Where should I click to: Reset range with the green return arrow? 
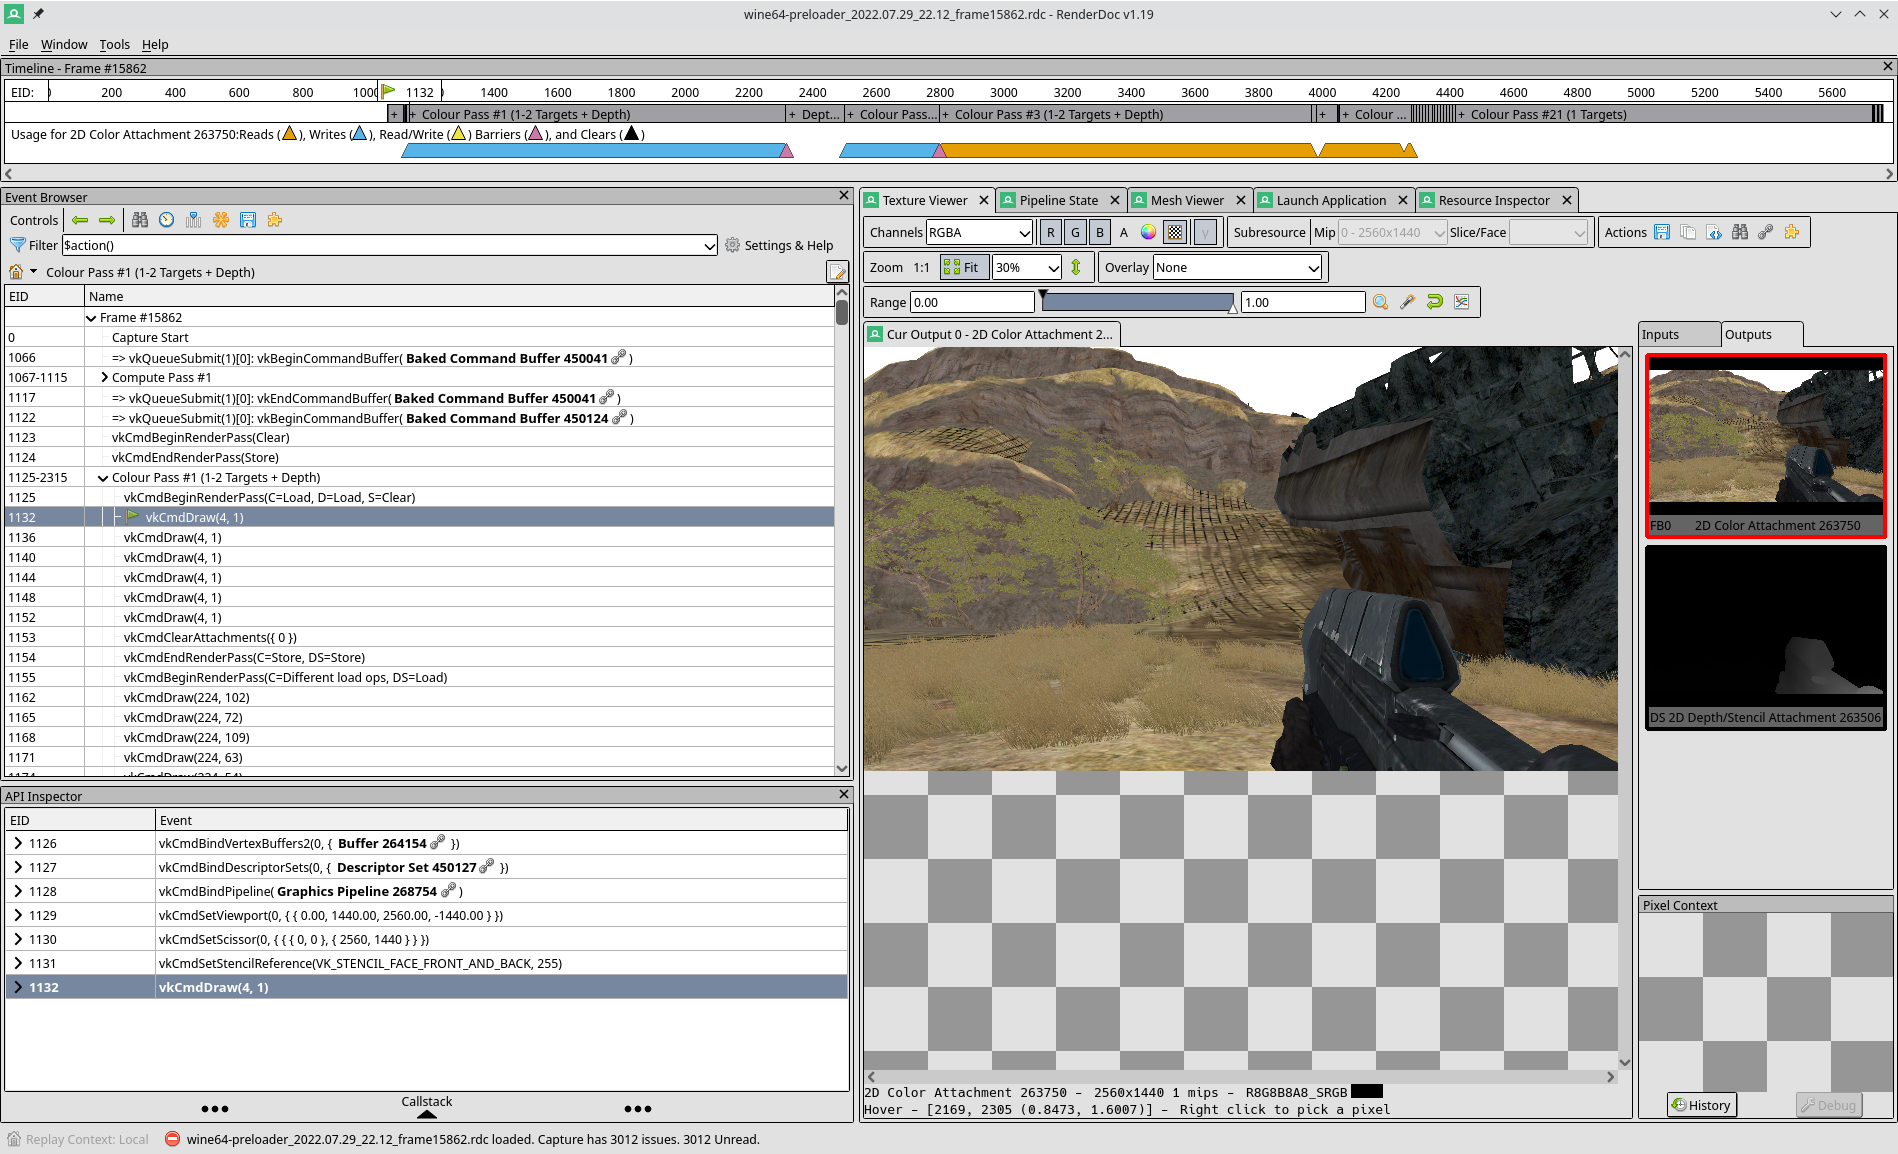[1435, 302]
